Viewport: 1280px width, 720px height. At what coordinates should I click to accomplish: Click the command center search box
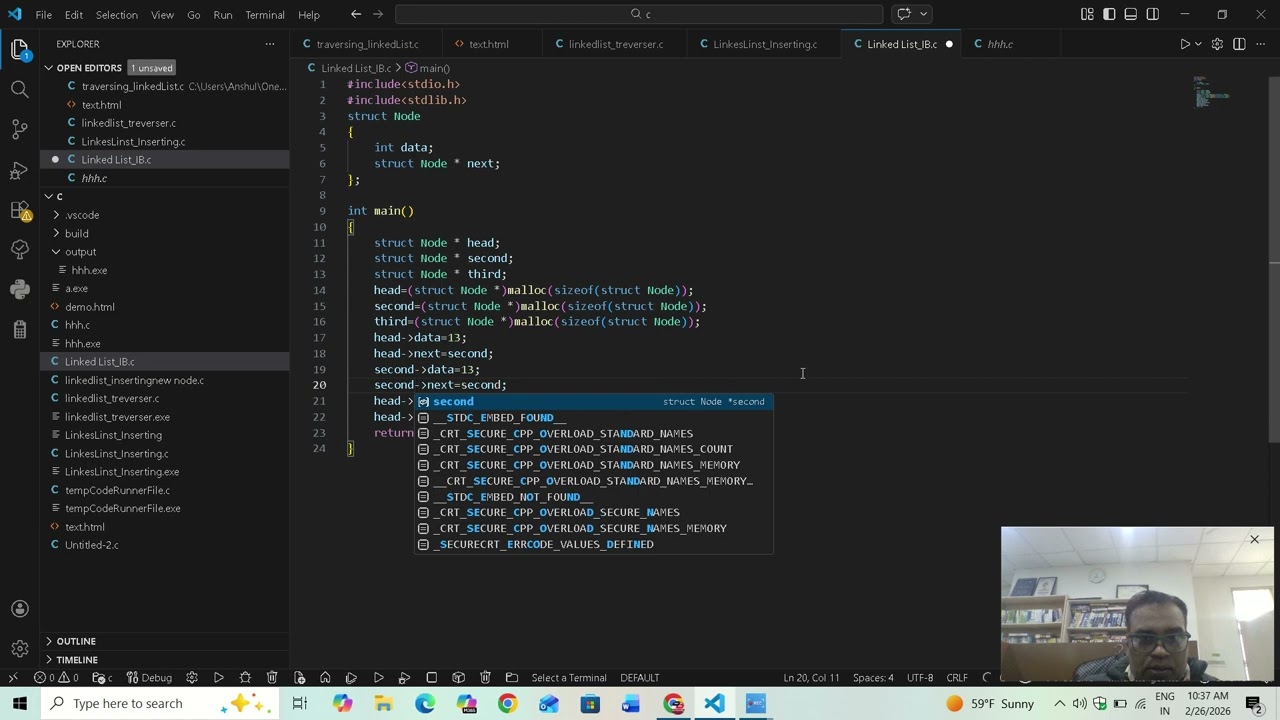(639, 14)
